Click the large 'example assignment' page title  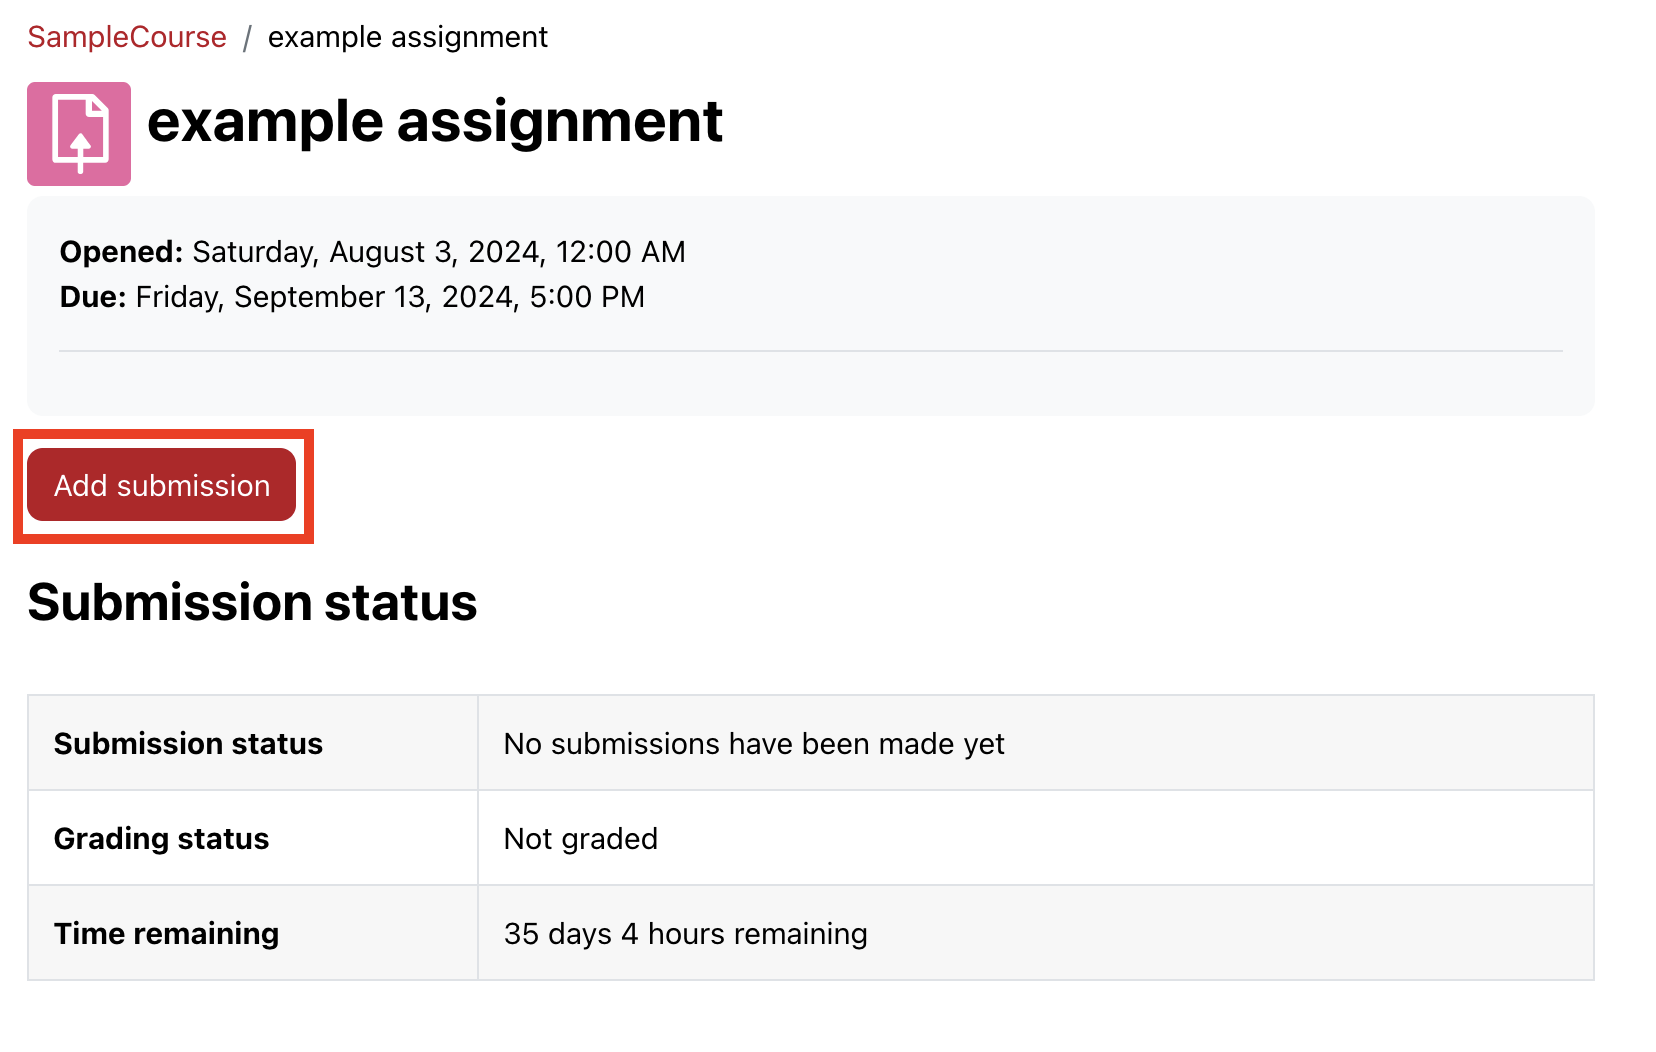434,122
